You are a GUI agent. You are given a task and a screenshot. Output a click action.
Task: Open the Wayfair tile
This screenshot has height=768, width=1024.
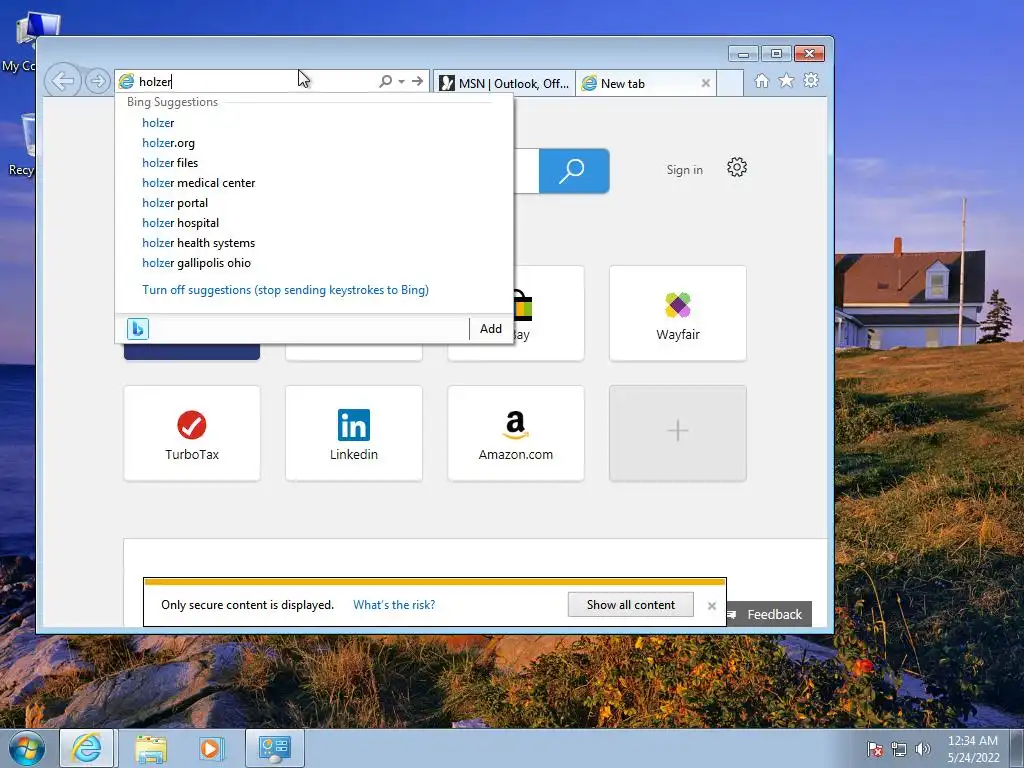678,313
